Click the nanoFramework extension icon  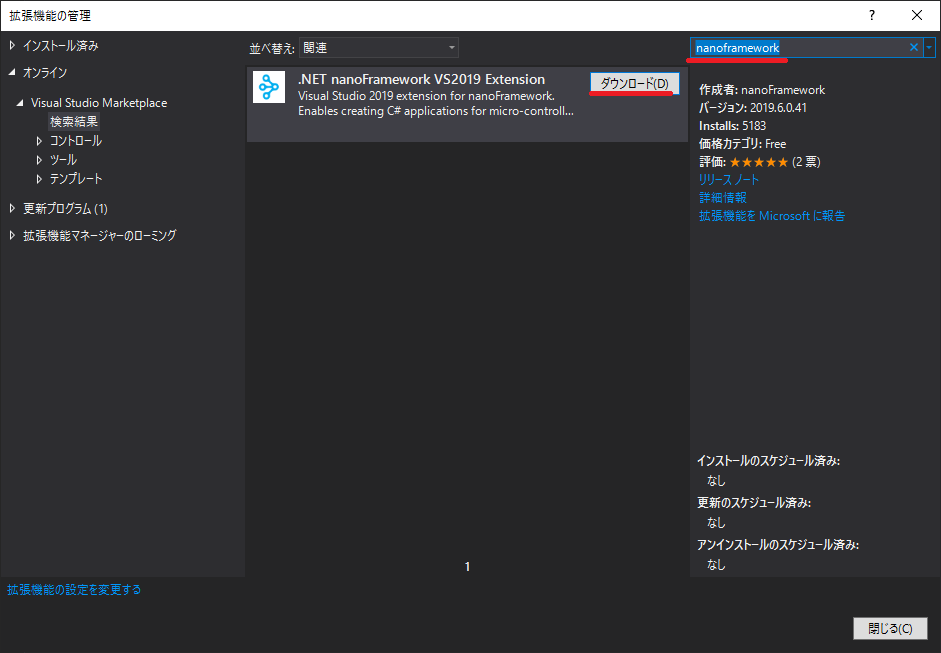coord(269,88)
